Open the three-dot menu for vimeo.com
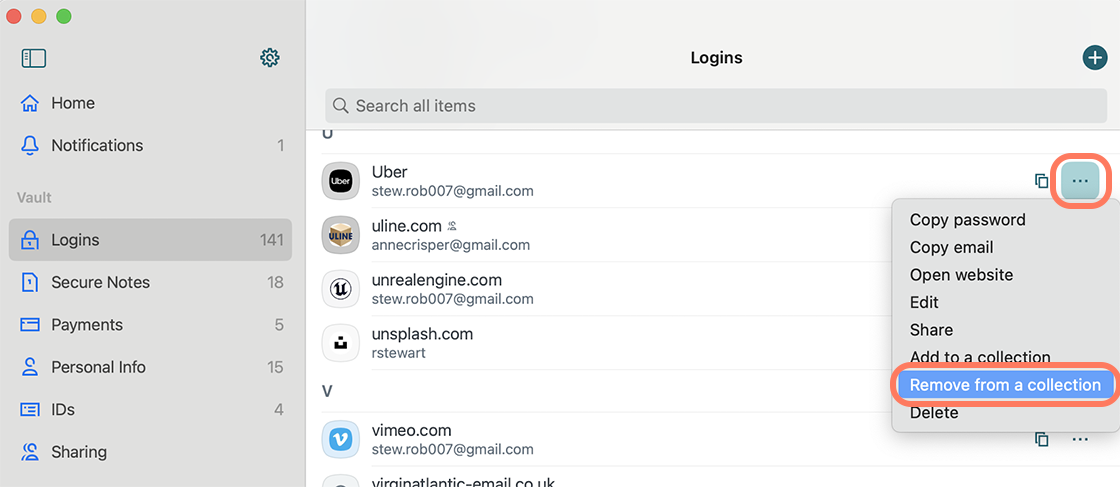Screen dimensions: 1120x487 (x=1080, y=439)
